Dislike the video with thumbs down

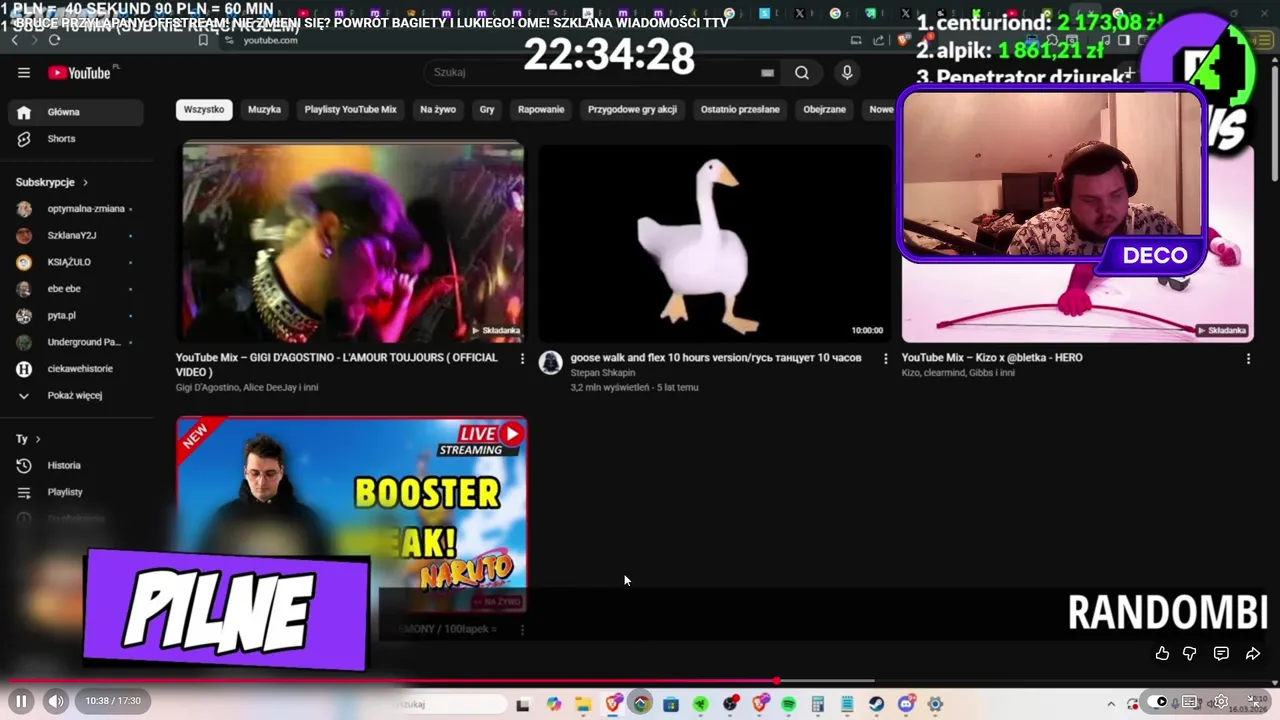1190,653
